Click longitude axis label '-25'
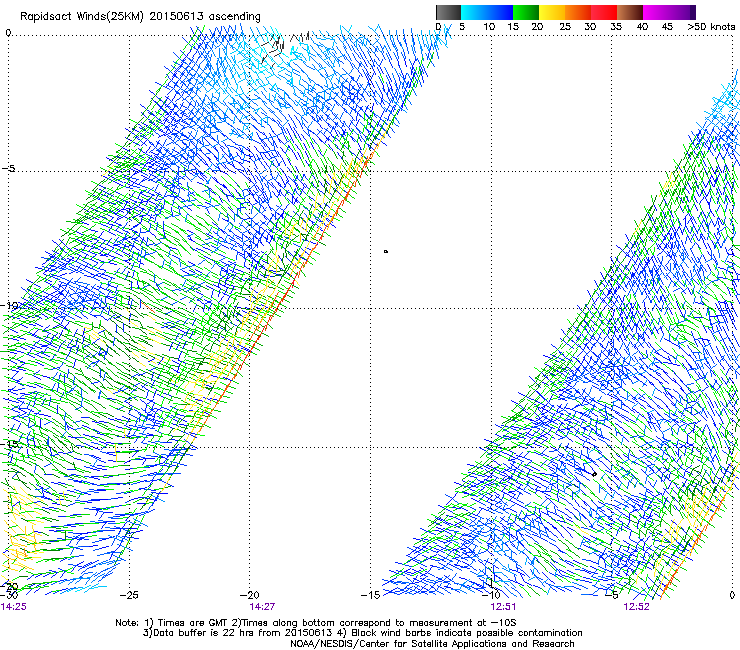Image resolution: width=740 pixels, height=650 pixels. [129, 595]
